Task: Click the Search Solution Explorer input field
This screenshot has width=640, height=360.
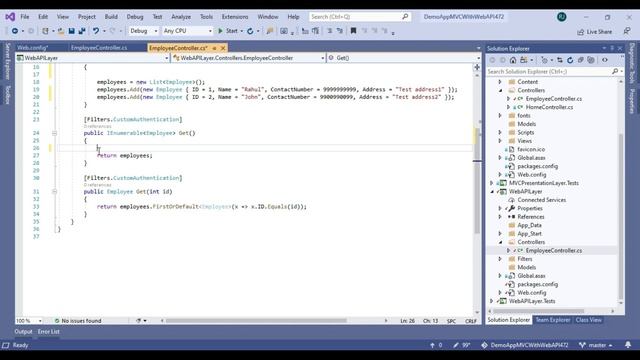Action: tap(549, 71)
